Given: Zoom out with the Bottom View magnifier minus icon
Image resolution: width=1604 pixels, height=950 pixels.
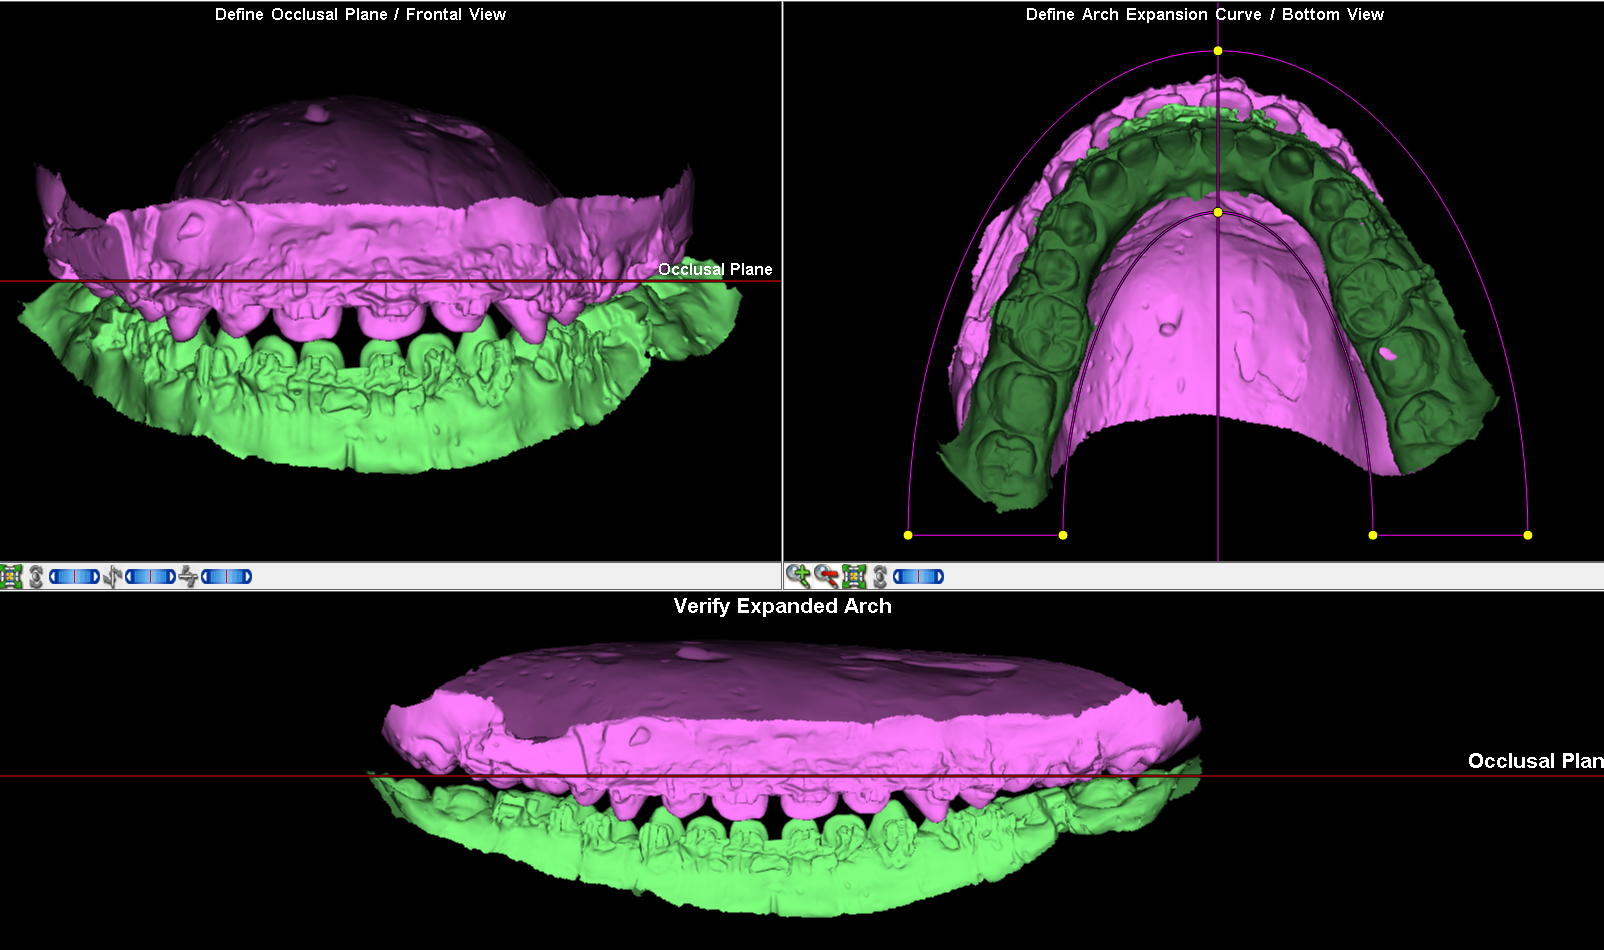Looking at the screenshot, I should click(x=826, y=576).
